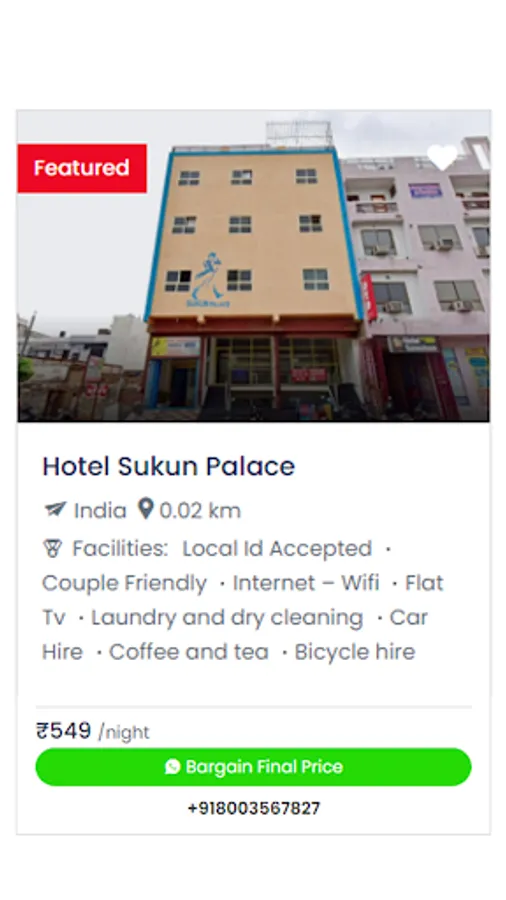
Task: Click the facilities medal icon
Action: point(52,549)
